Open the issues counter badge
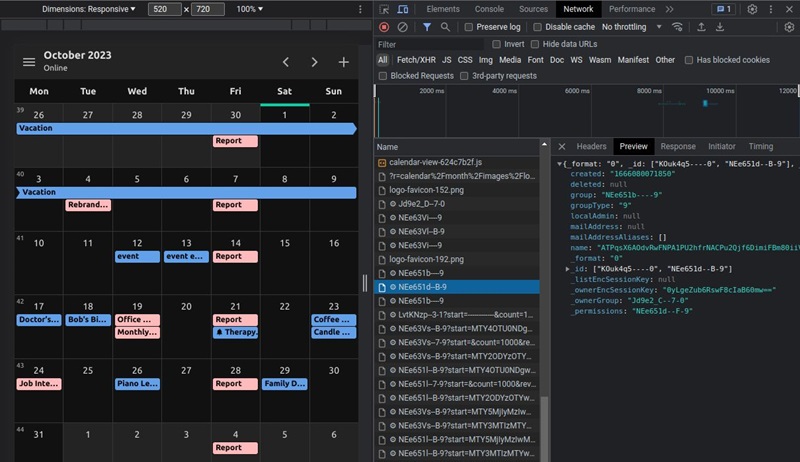The width and height of the screenshot is (800, 462). (723, 9)
